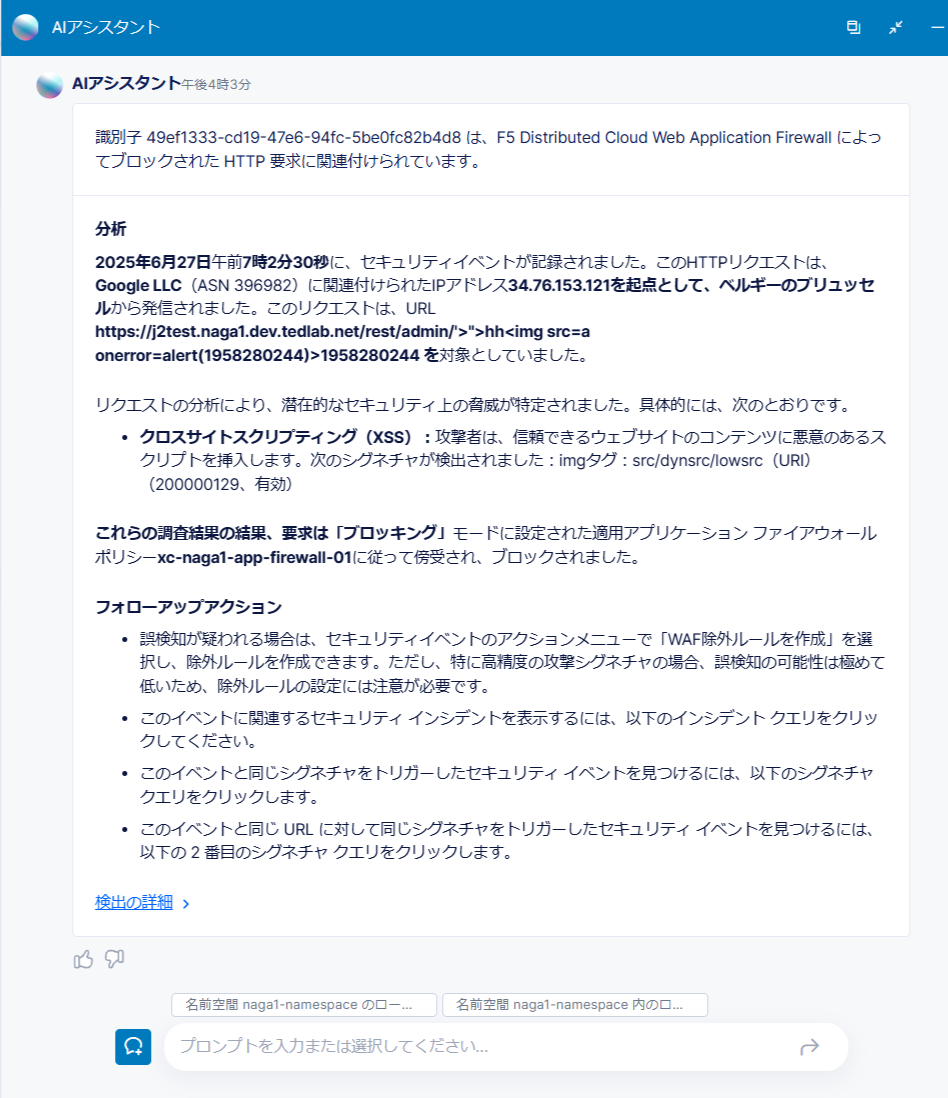948x1098 pixels.
Task: Click the xc-naga1-app-firewall-01 policy name
Action: [x=254, y=557]
